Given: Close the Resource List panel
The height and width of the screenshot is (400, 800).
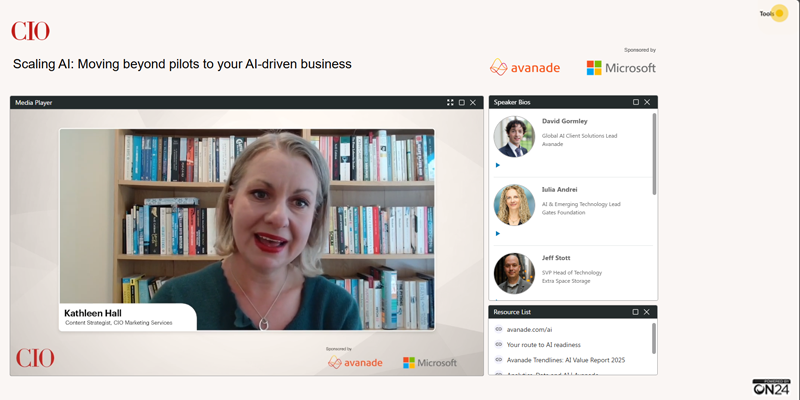Looking at the screenshot, I should 647,312.
